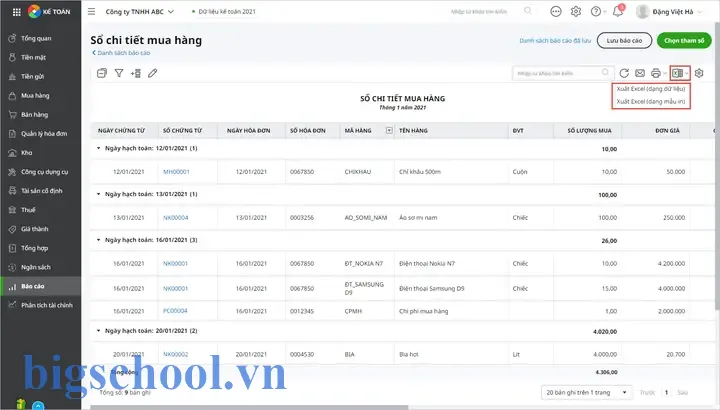Click the Tổng hợp sidebar icon
The width and height of the screenshot is (720, 410).
click(12, 248)
